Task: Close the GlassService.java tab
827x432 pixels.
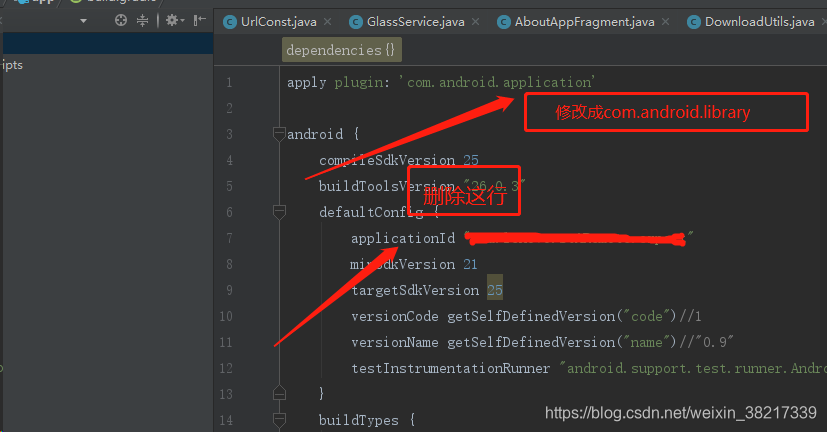Action: 476,22
